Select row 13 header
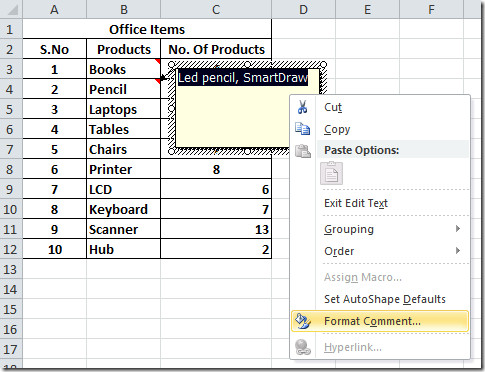485x372 pixels. click(x=11, y=269)
